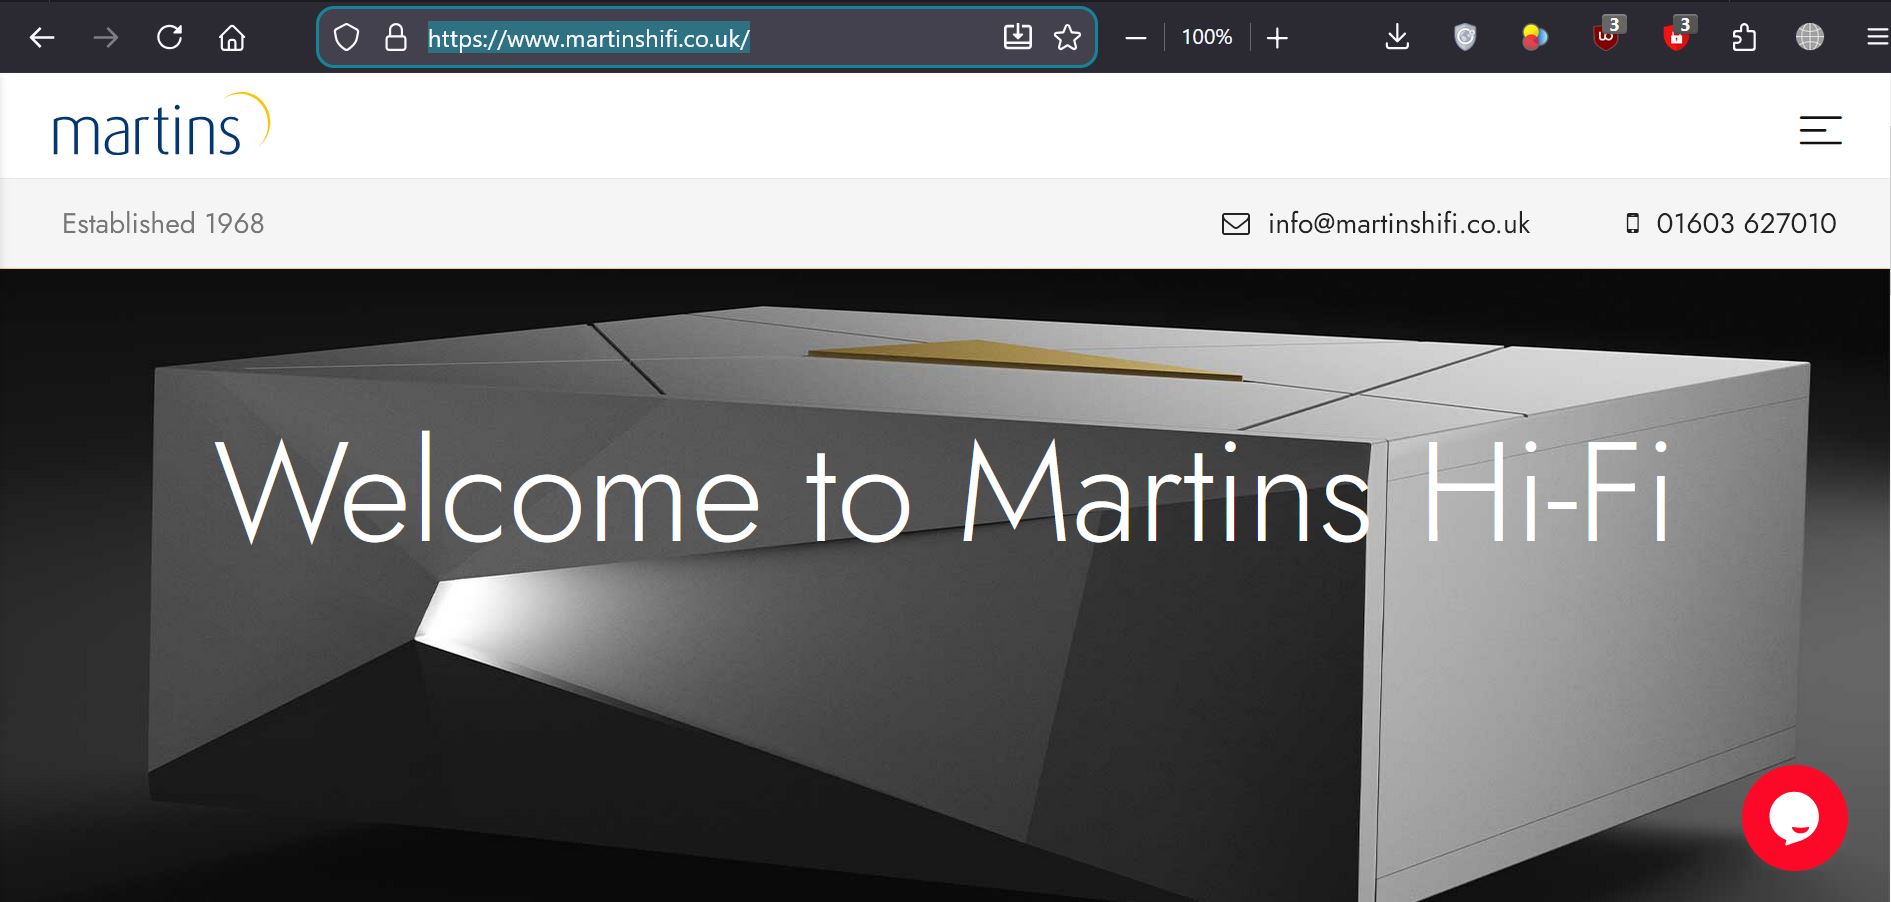
Task: Click the Welcome to Martins Hi-Fi heading
Action: coord(943,492)
